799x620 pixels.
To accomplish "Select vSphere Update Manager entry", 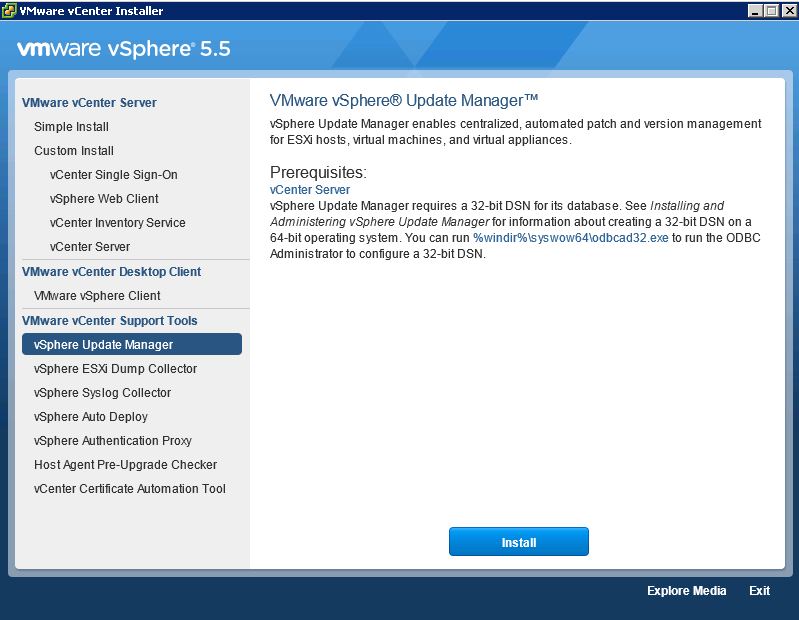I will (x=132, y=344).
